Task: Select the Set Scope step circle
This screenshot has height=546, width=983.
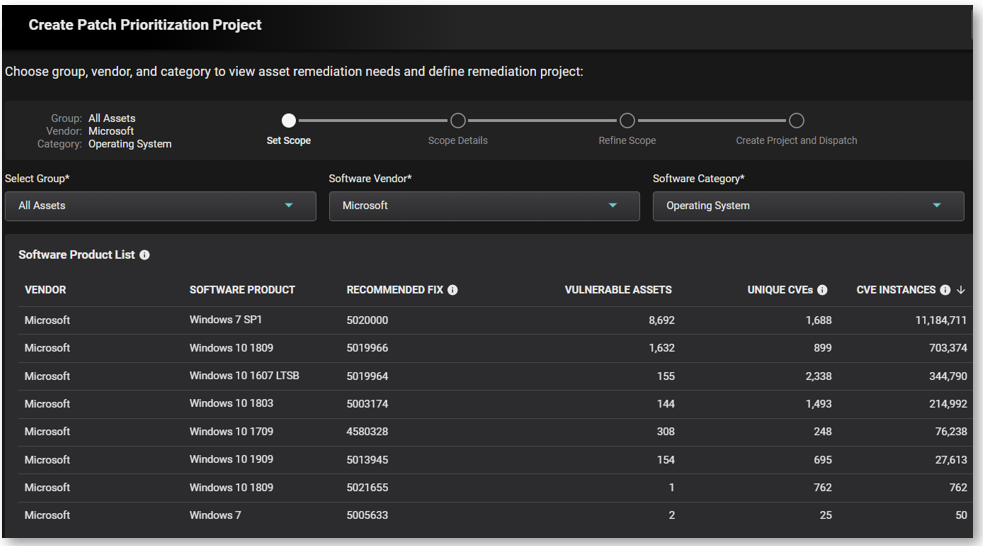Action: (x=288, y=120)
